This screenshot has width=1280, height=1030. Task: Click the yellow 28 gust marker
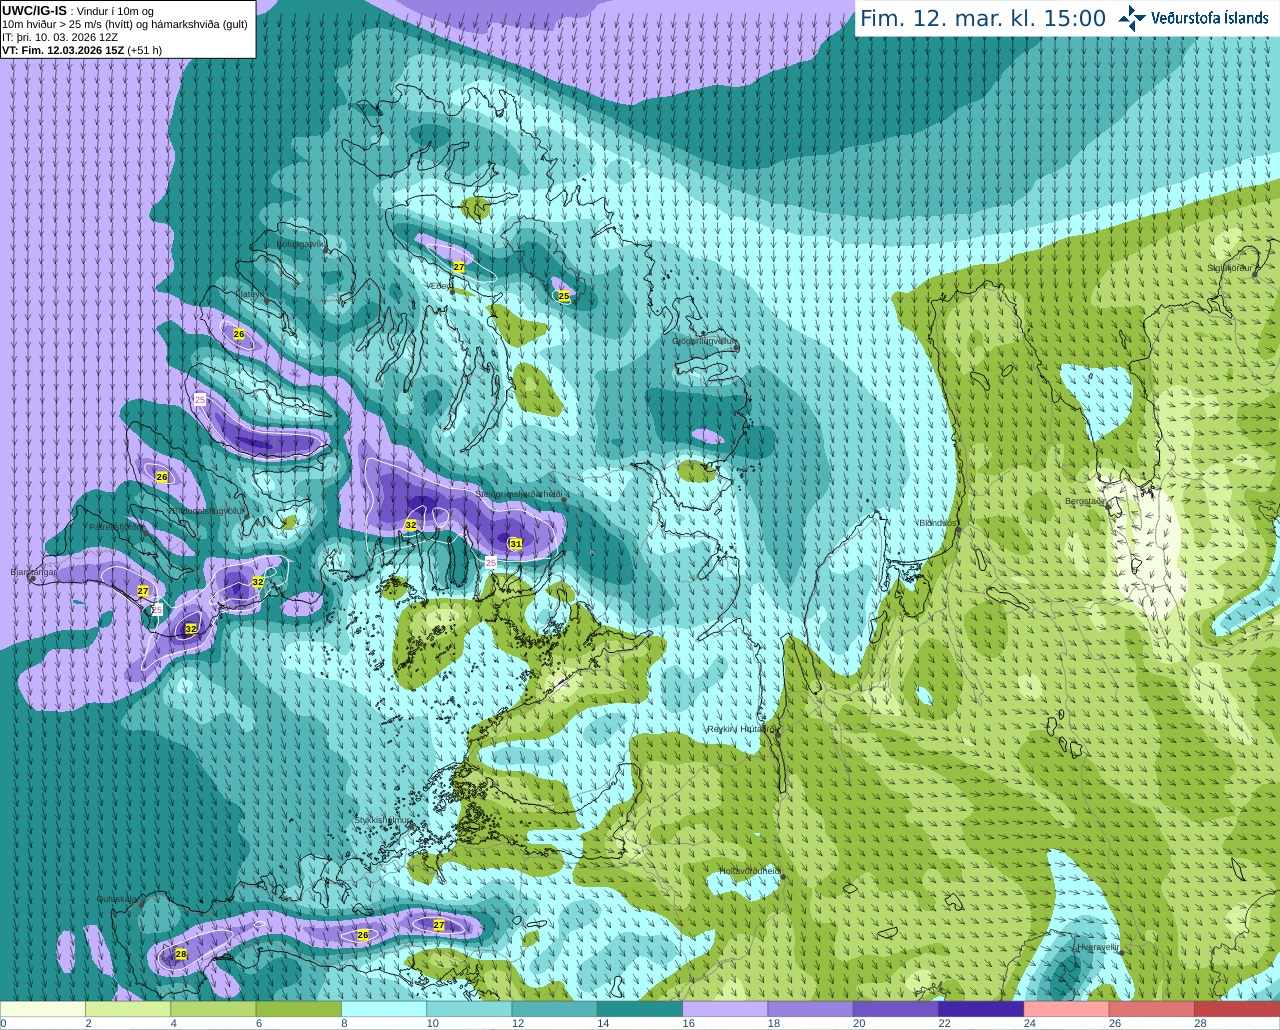181,954
